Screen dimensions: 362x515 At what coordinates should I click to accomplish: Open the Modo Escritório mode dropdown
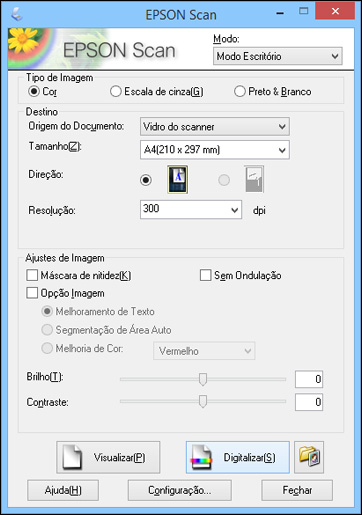[x=277, y=56]
